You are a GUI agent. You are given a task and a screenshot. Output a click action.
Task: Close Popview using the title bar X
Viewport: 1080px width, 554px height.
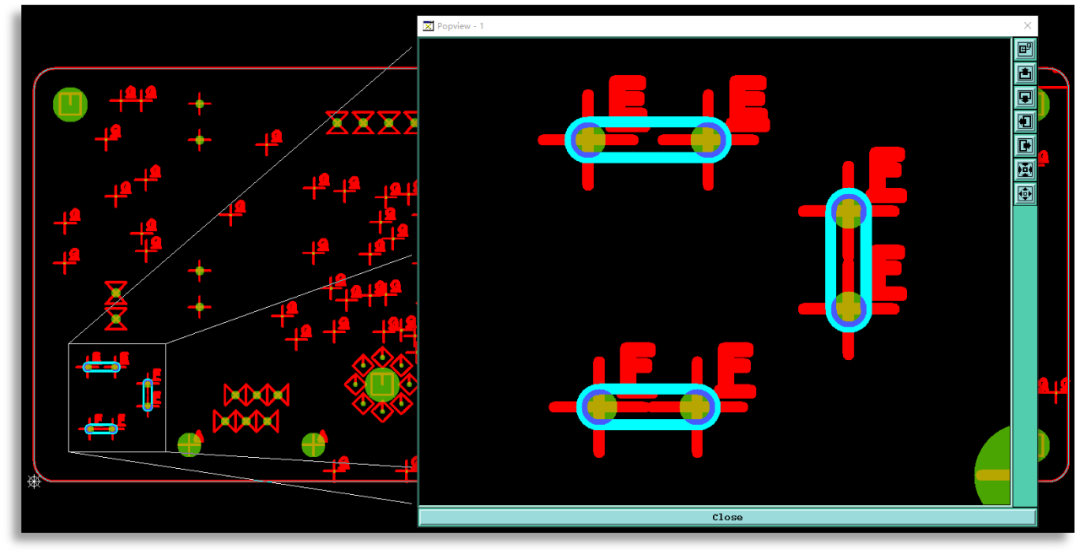tap(1027, 26)
